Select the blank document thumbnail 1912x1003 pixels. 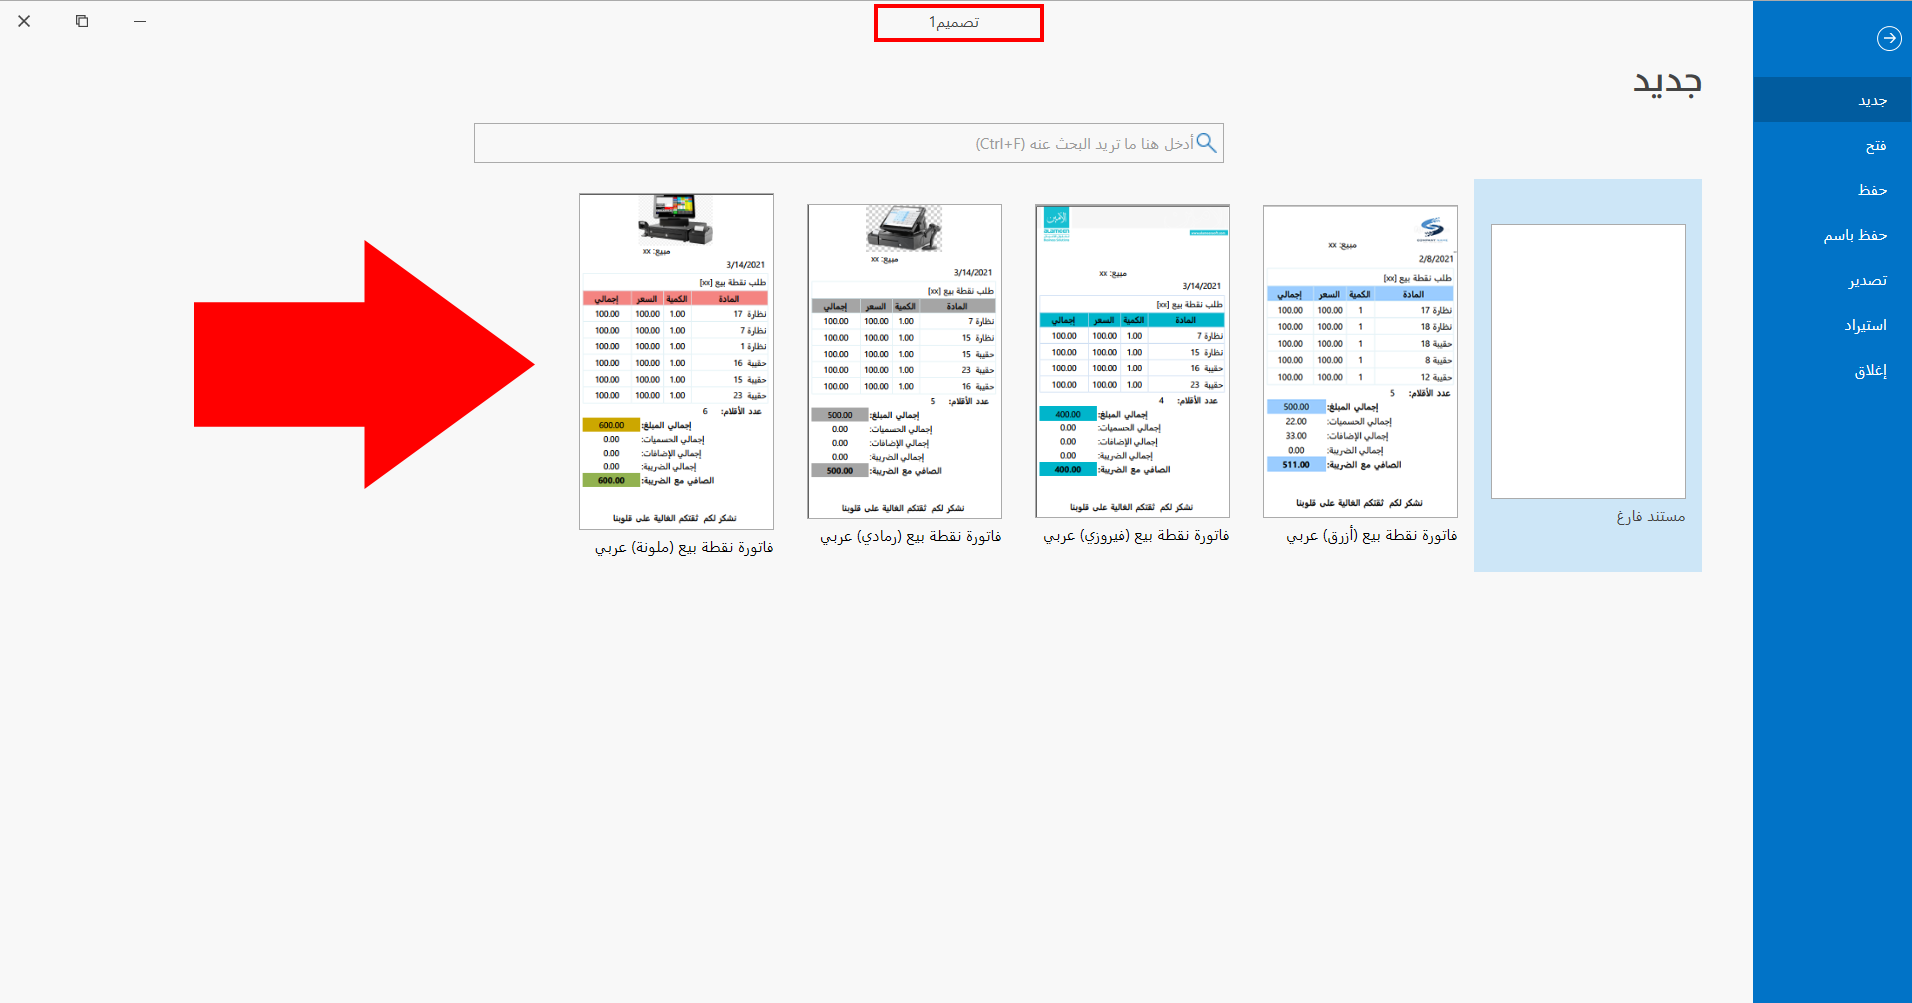[1587, 361]
